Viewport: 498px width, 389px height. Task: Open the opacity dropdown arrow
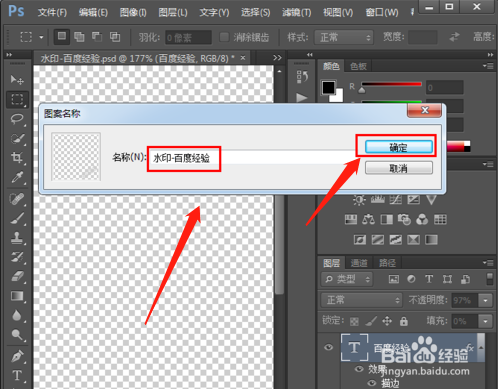coord(485,300)
